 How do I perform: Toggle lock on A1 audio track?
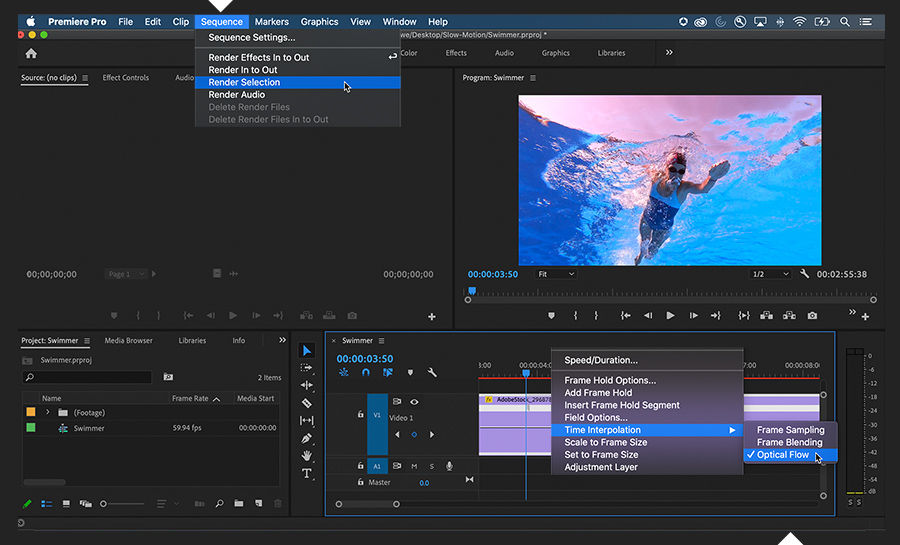point(360,466)
